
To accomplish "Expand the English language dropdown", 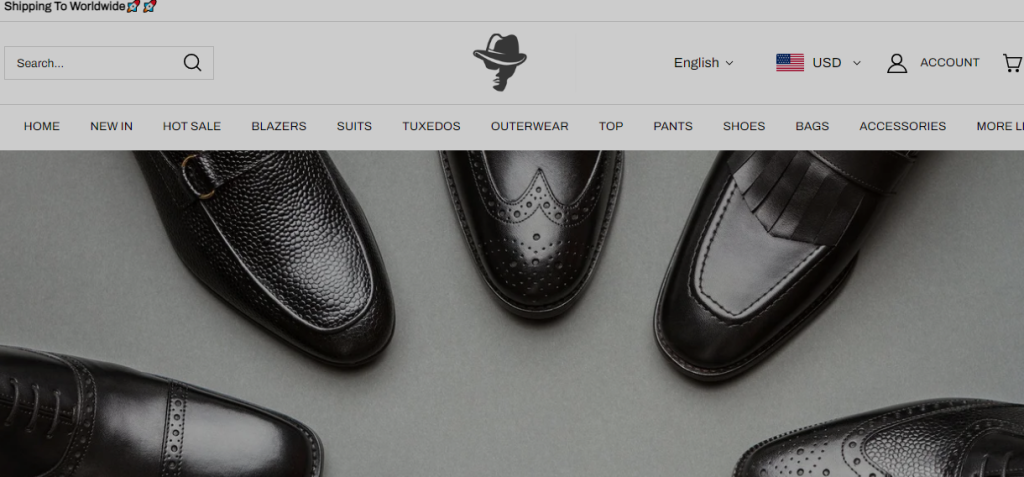I will click(x=703, y=63).
